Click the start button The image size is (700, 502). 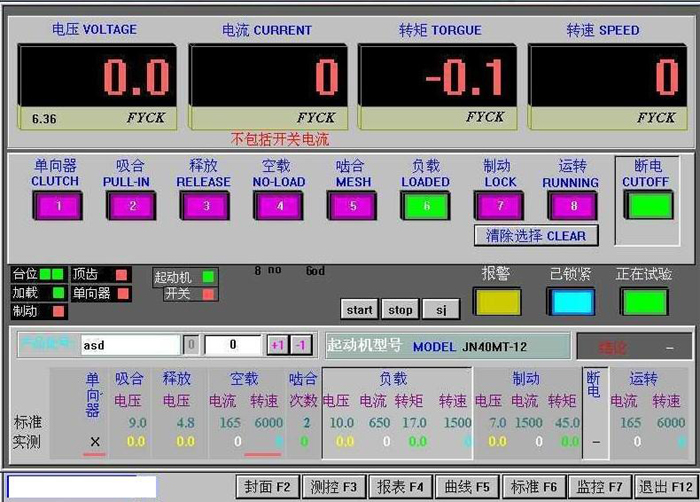coord(359,310)
